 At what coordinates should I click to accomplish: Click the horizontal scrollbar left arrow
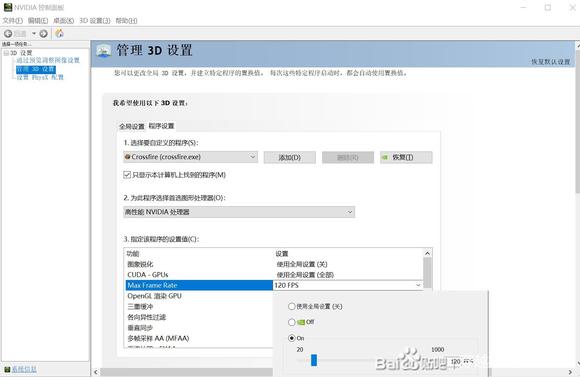coord(96,372)
